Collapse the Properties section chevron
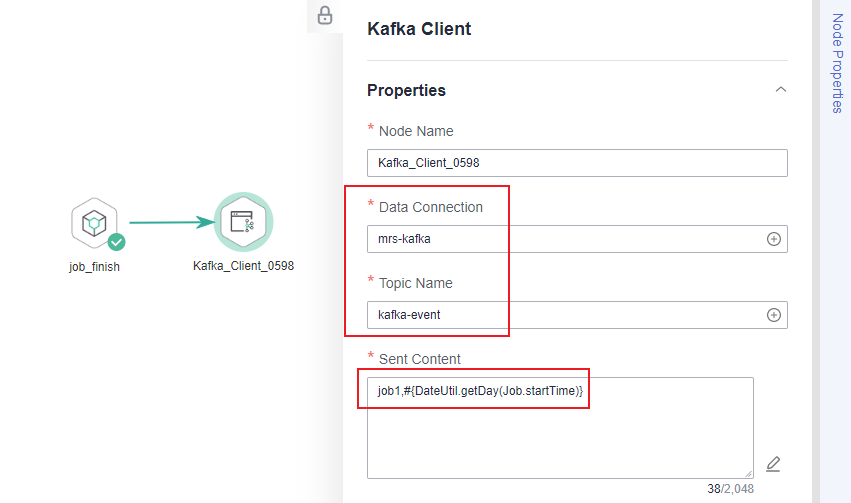 (780, 90)
